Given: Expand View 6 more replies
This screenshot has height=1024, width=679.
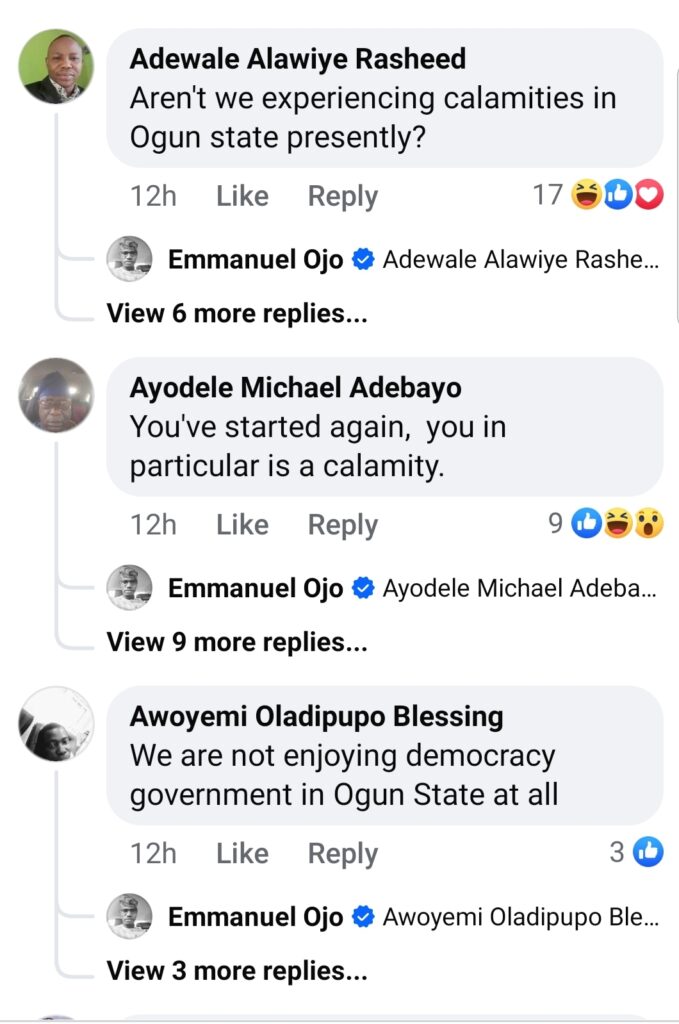Looking at the screenshot, I should [x=237, y=314].
